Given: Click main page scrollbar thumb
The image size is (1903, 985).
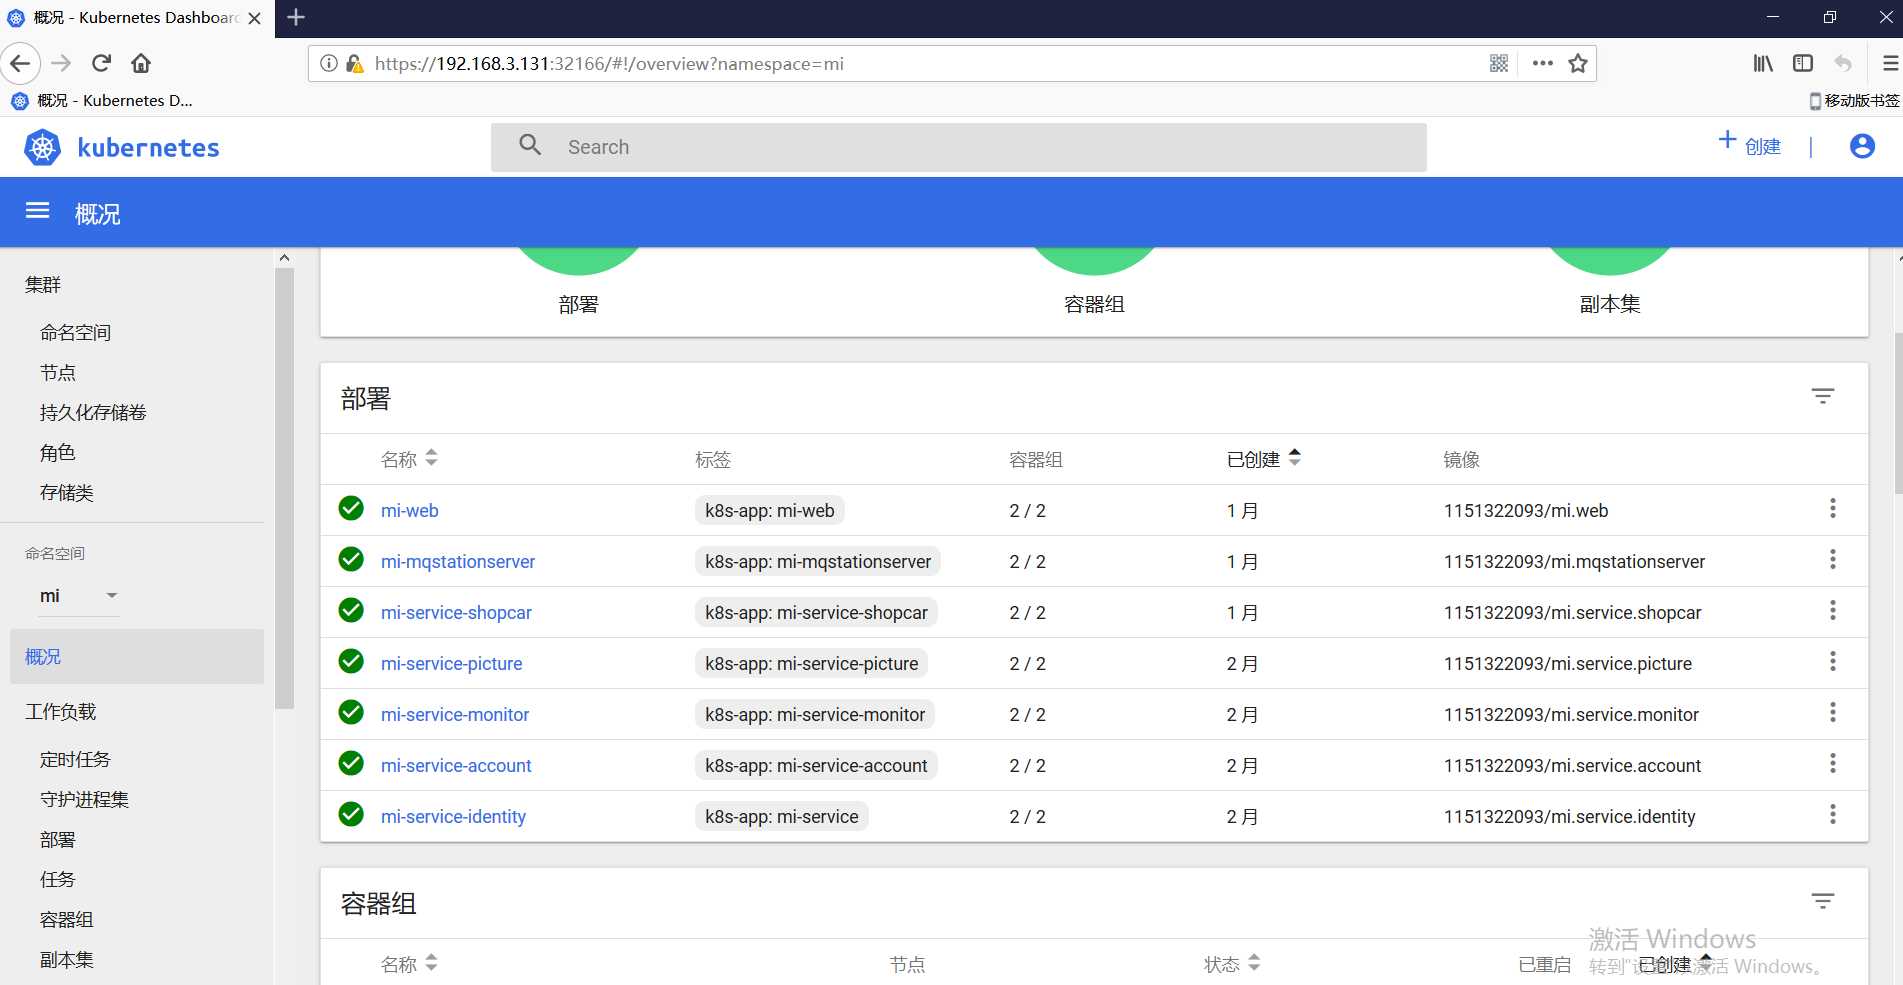Looking at the screenshot, I should pyautogui.click(x=1897, y=412).
